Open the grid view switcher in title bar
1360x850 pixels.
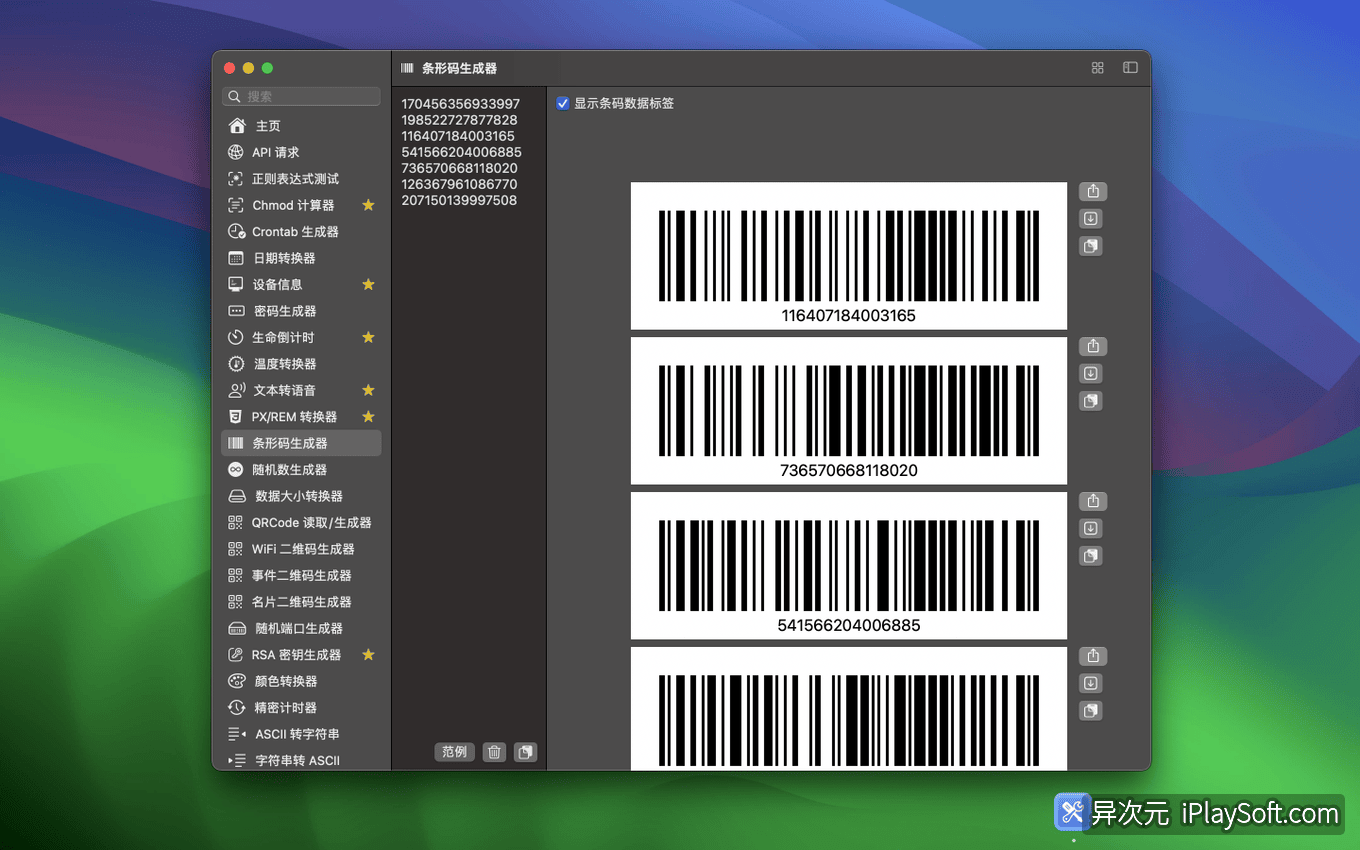coord(1097,67)
